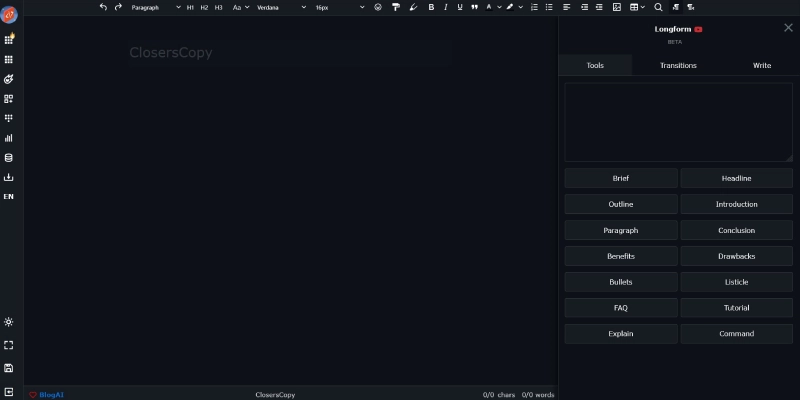Open the Longform YouTube video icon

[x=698, y=30]
